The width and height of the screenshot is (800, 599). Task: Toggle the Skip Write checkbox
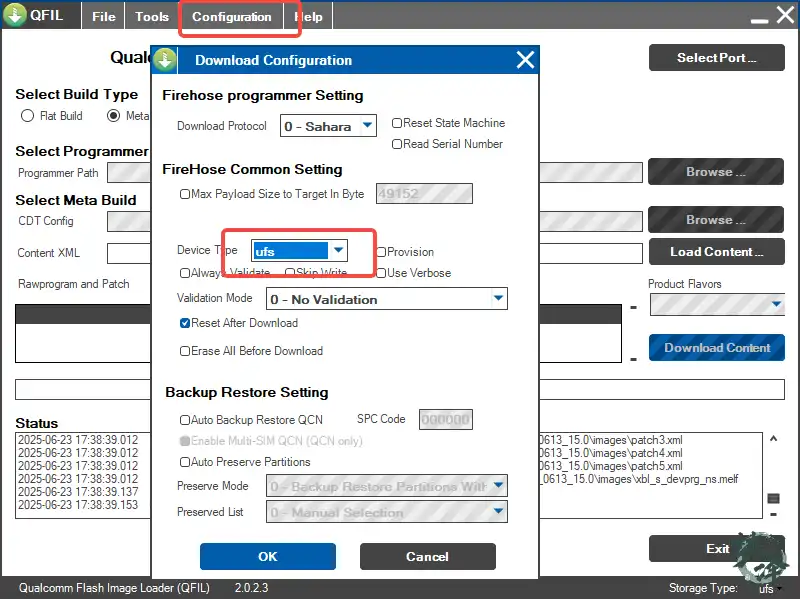(x=290, y=272)
